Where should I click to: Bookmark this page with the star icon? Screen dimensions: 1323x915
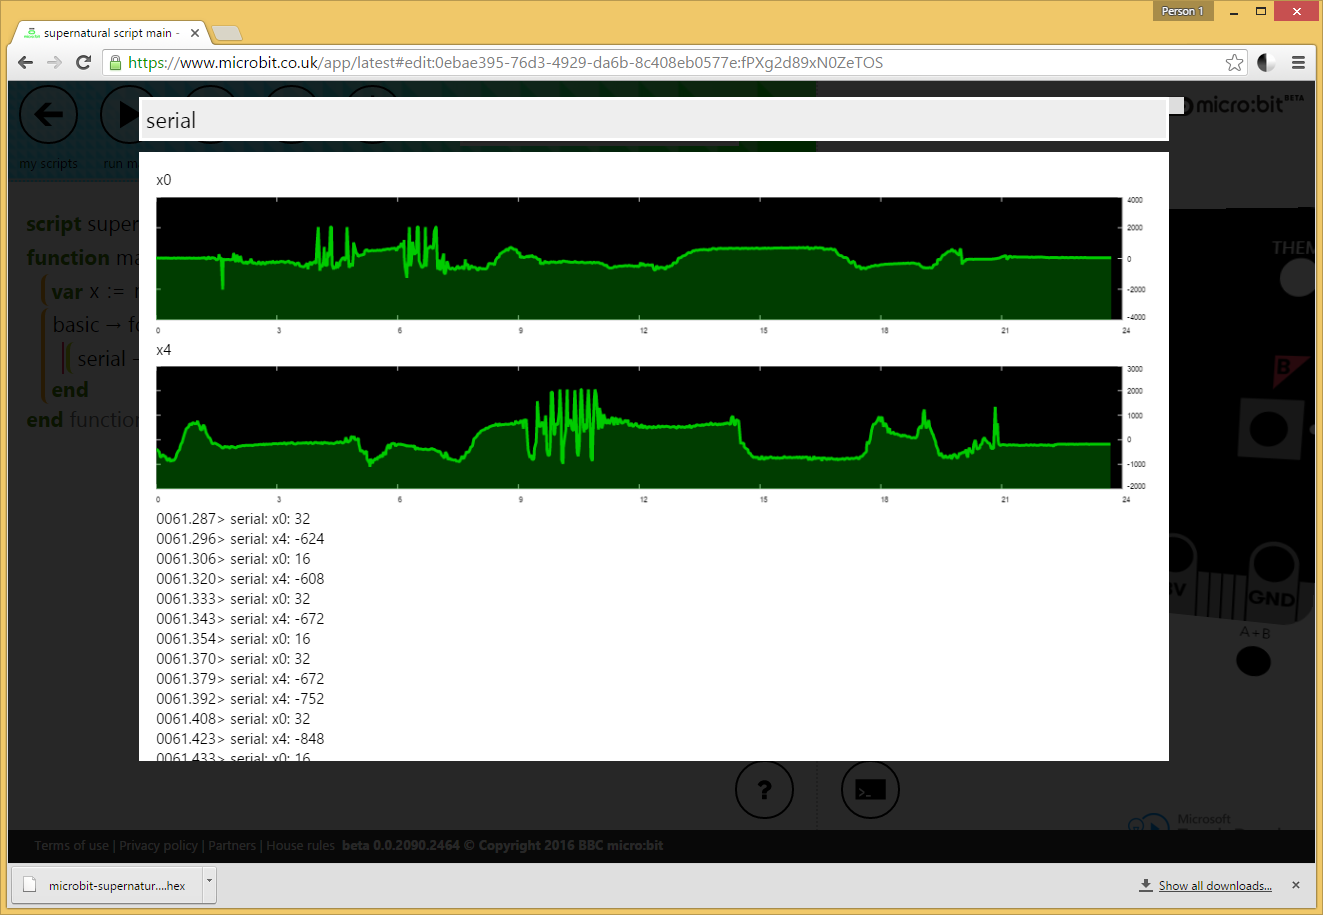point(1234,63)
